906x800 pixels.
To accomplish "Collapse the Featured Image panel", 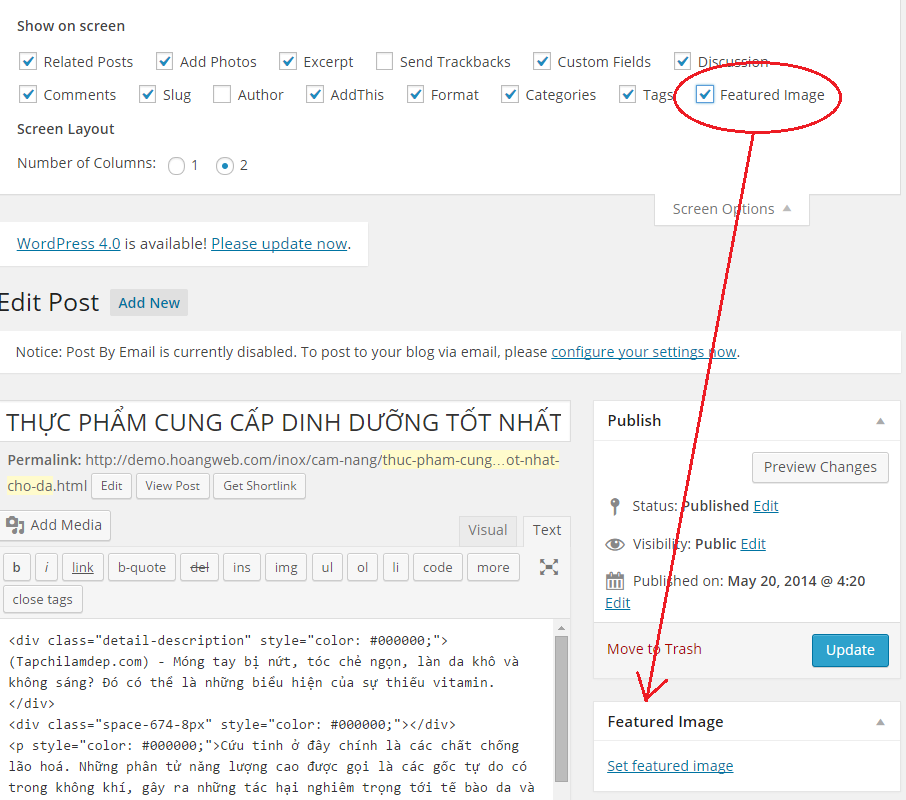I will (x=881, y=721).
